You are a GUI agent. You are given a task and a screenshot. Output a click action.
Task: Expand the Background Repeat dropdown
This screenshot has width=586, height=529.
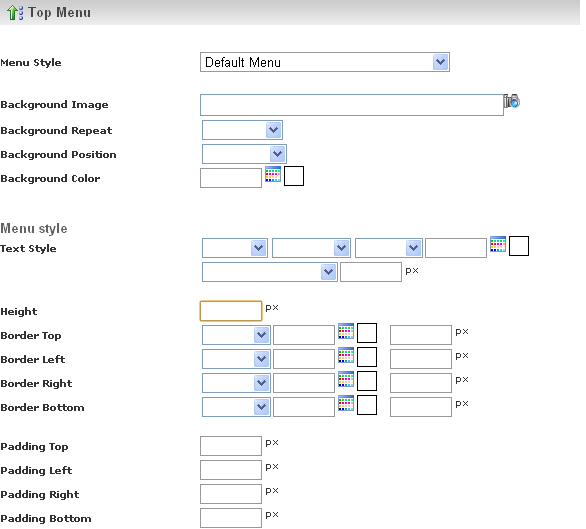point(242,130)
